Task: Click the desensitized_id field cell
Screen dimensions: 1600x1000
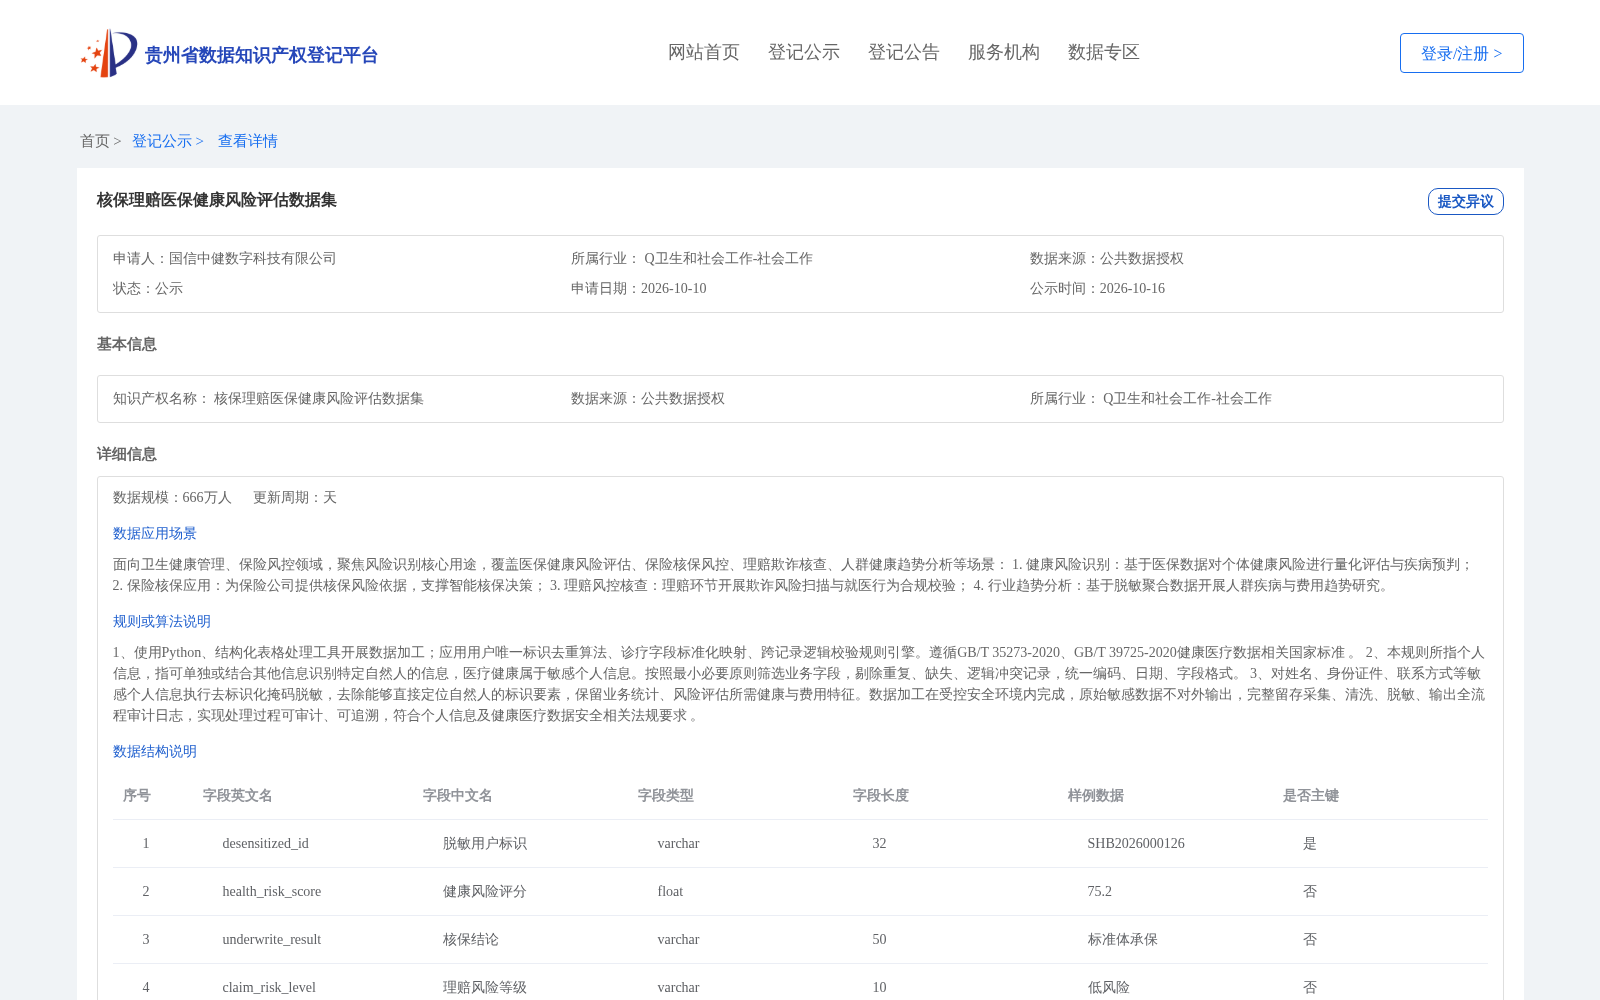Action: (266, 843)
